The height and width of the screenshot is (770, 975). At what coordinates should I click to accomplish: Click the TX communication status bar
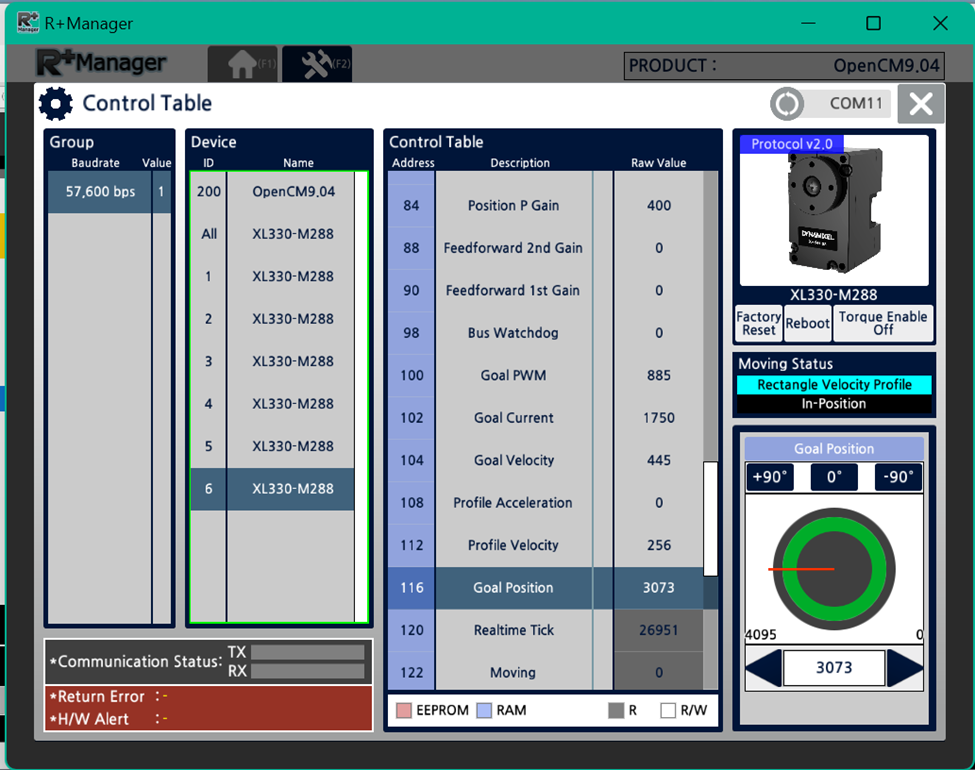(x=307, y=652)
